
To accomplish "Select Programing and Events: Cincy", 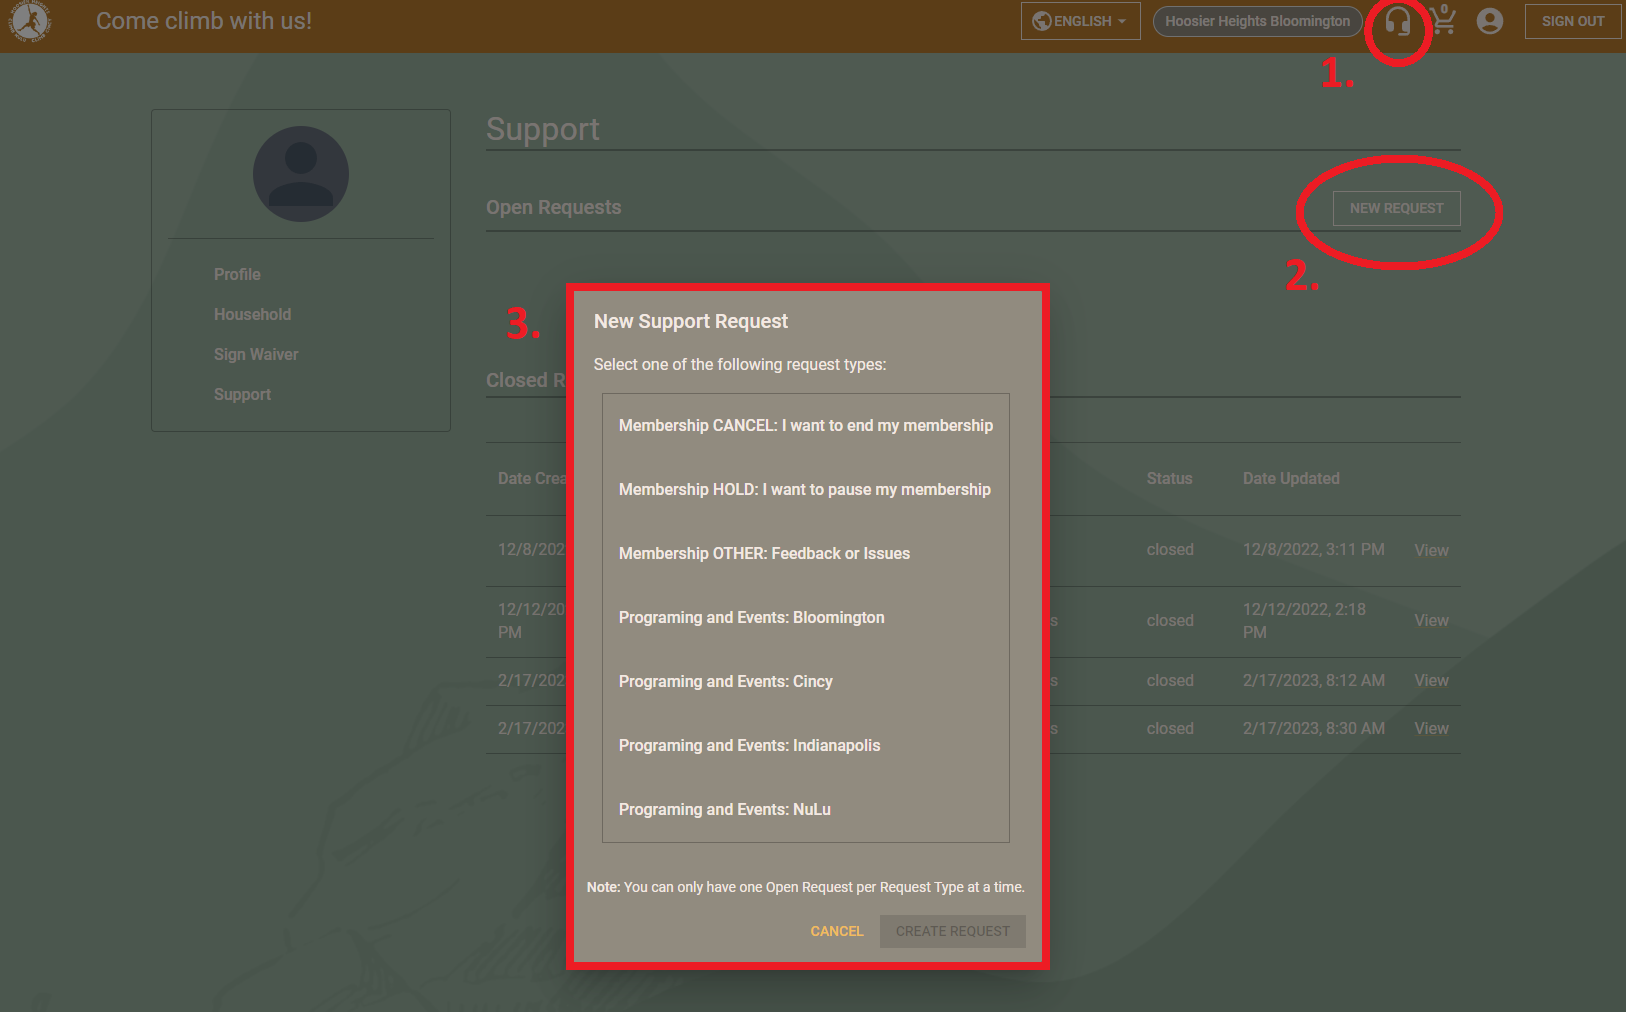I will tap(806, 682).
